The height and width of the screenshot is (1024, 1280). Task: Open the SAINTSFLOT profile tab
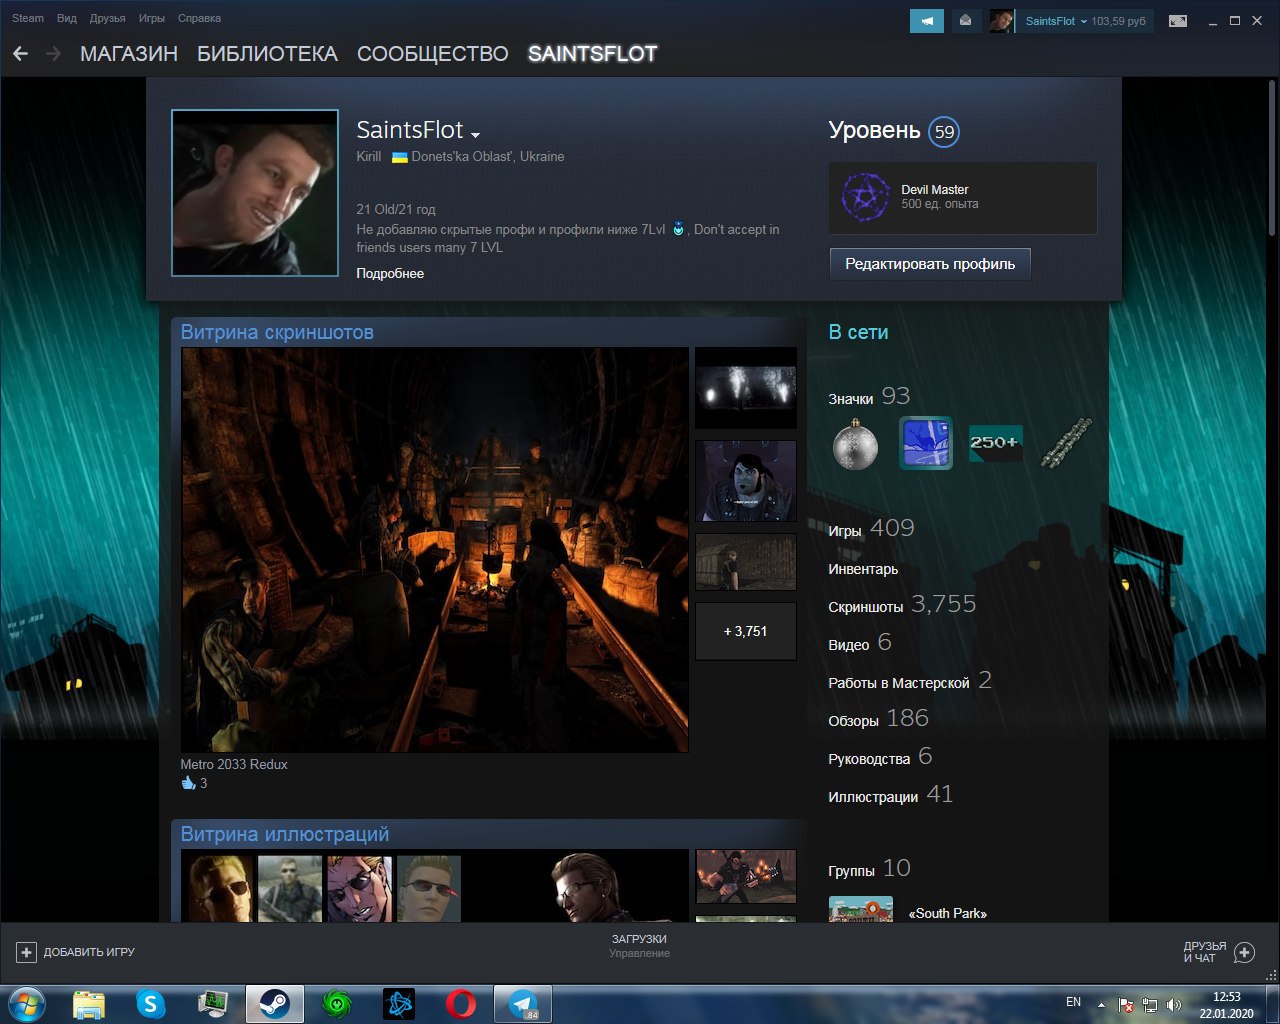(x=592, y=54)
